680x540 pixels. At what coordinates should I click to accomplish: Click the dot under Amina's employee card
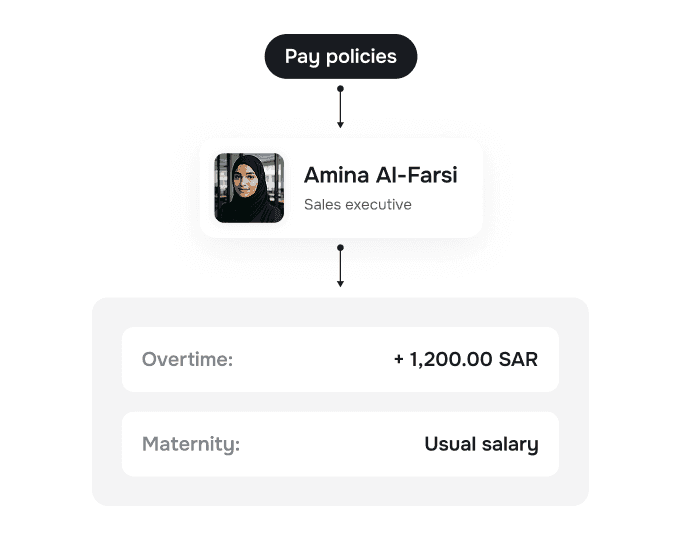pyautogui.click(x=340, y=247)
